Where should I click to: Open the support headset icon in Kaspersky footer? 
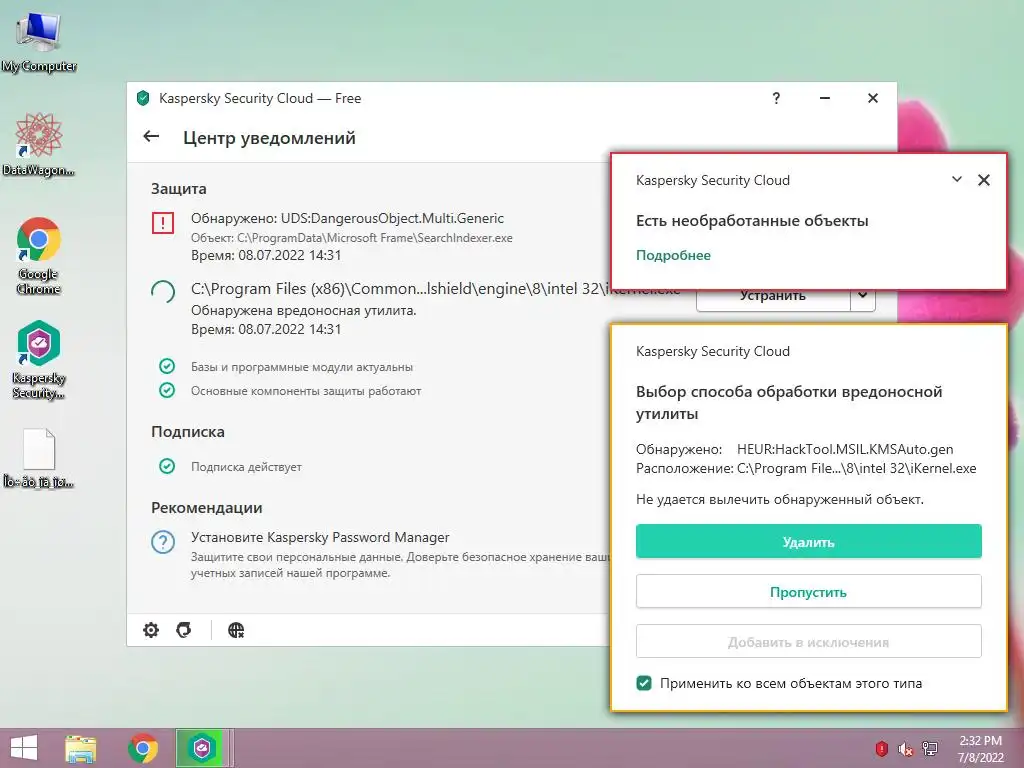pos(184,630)
